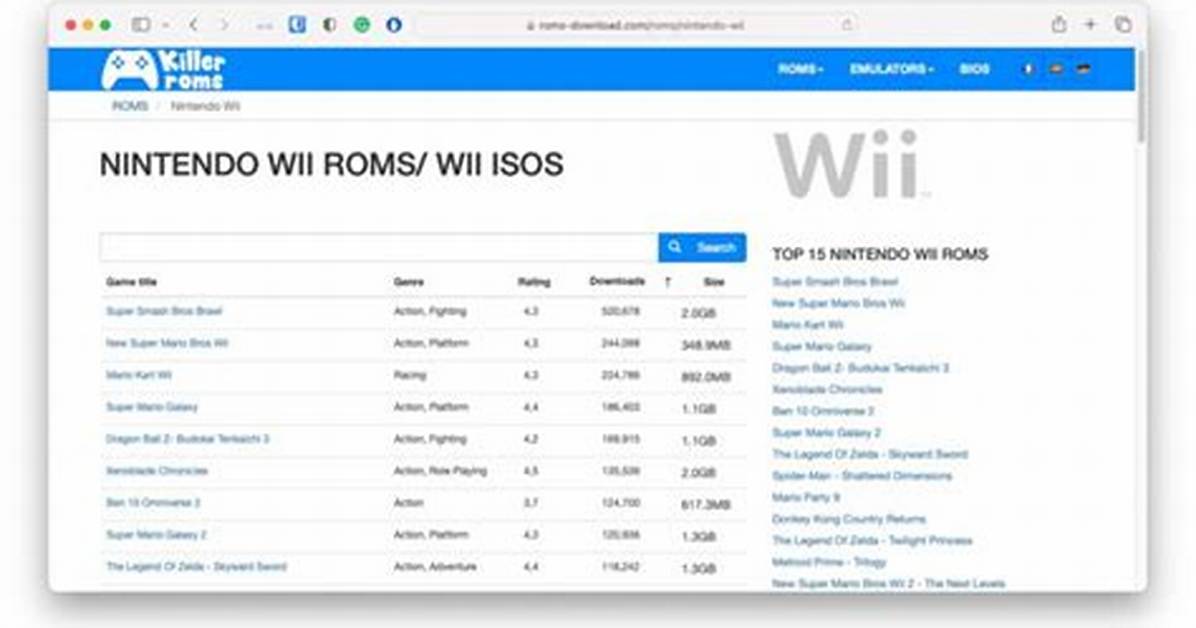Click the Action, Adventure genre cell
Image resolution: width=1196 pixels, height=628 pixels.
(435, 567)
